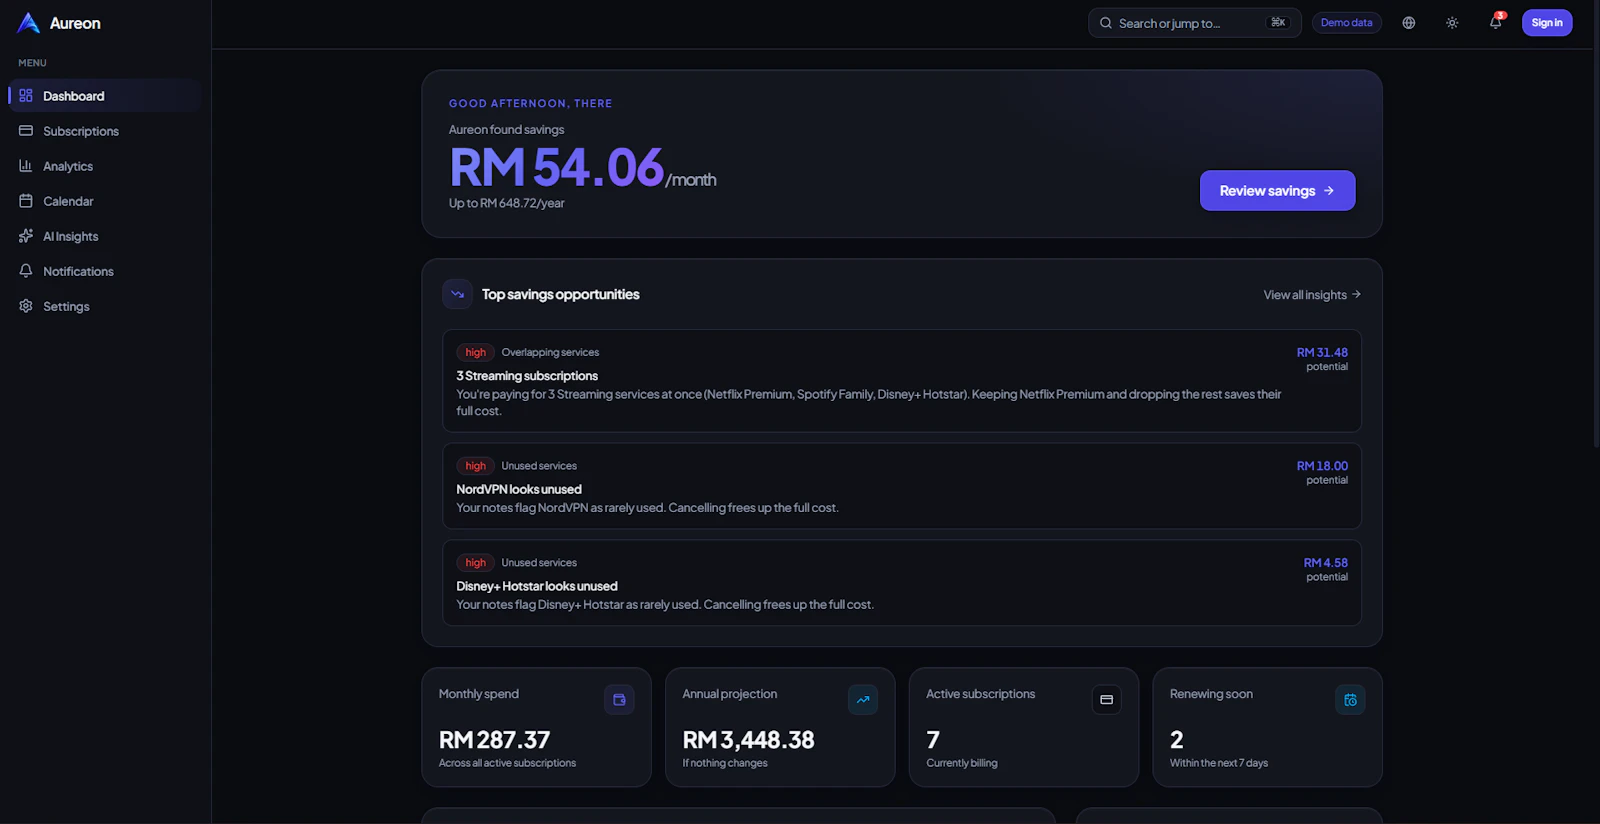Open the NordVPN looks unused insight

(902, 486)
